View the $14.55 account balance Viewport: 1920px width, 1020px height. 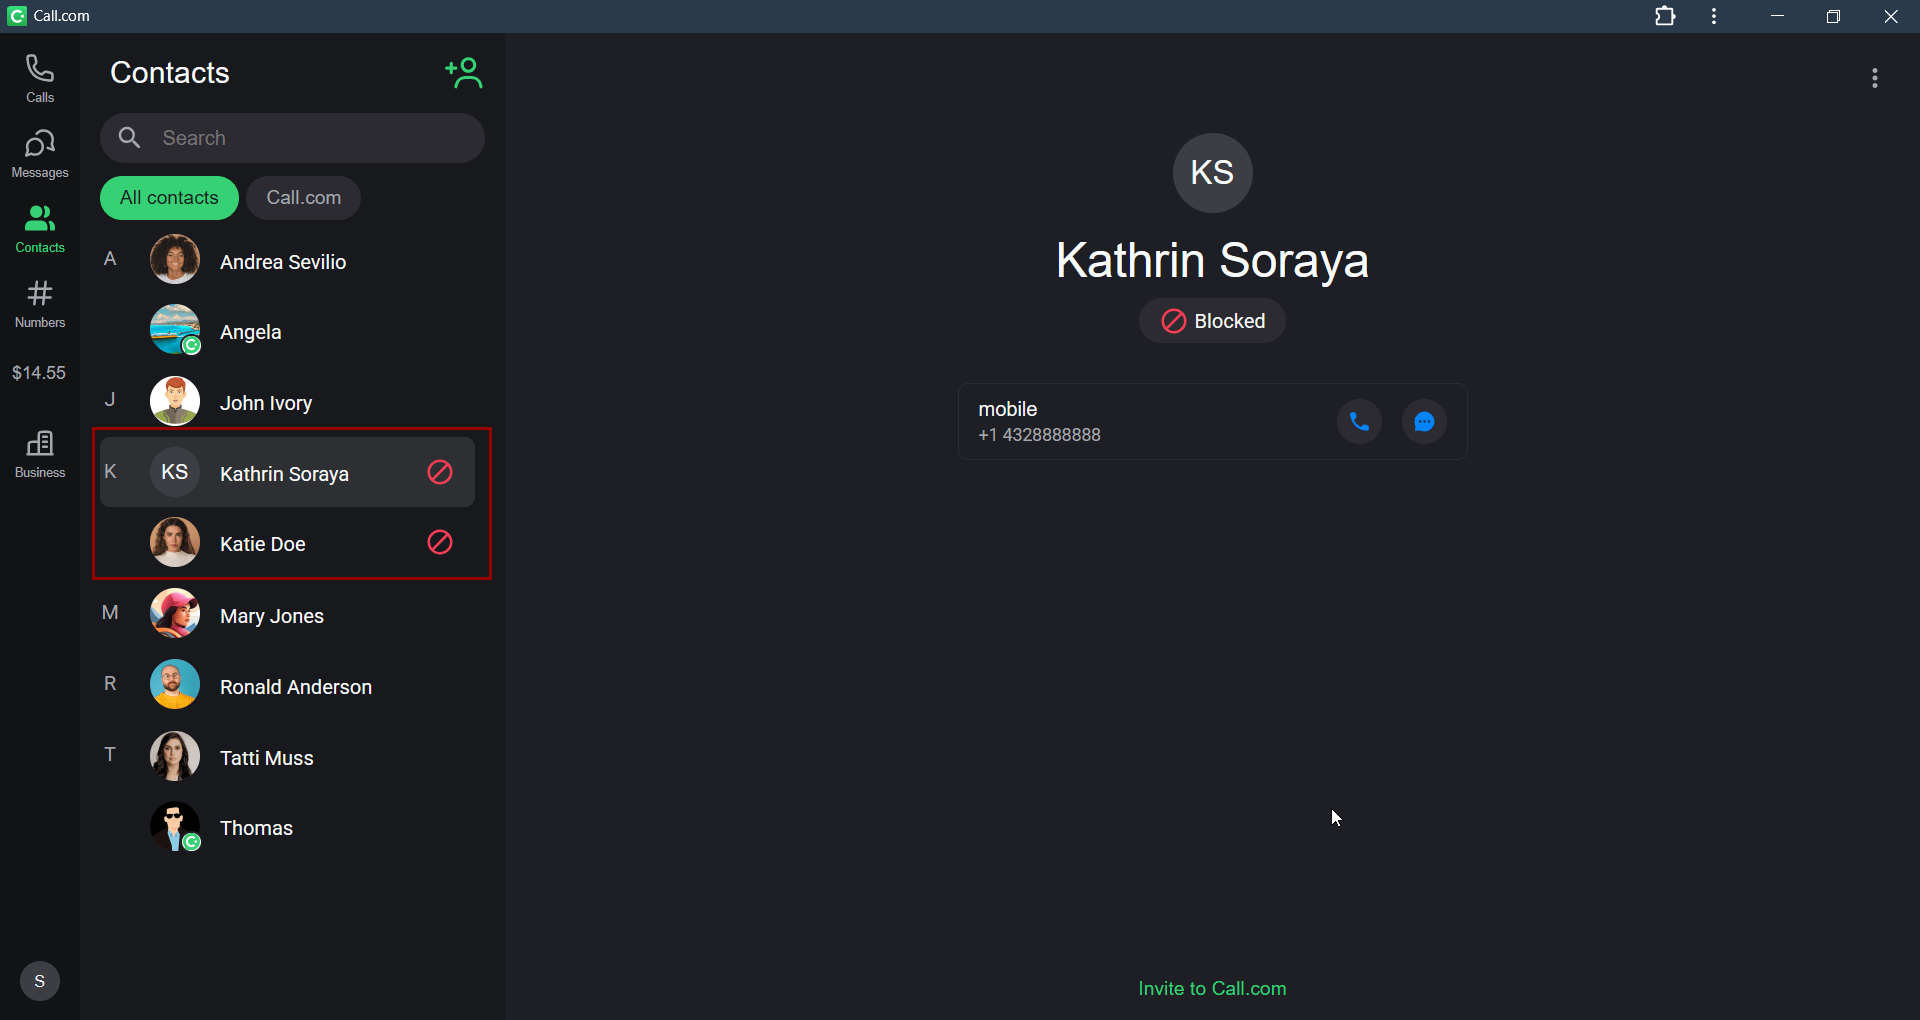39,373
